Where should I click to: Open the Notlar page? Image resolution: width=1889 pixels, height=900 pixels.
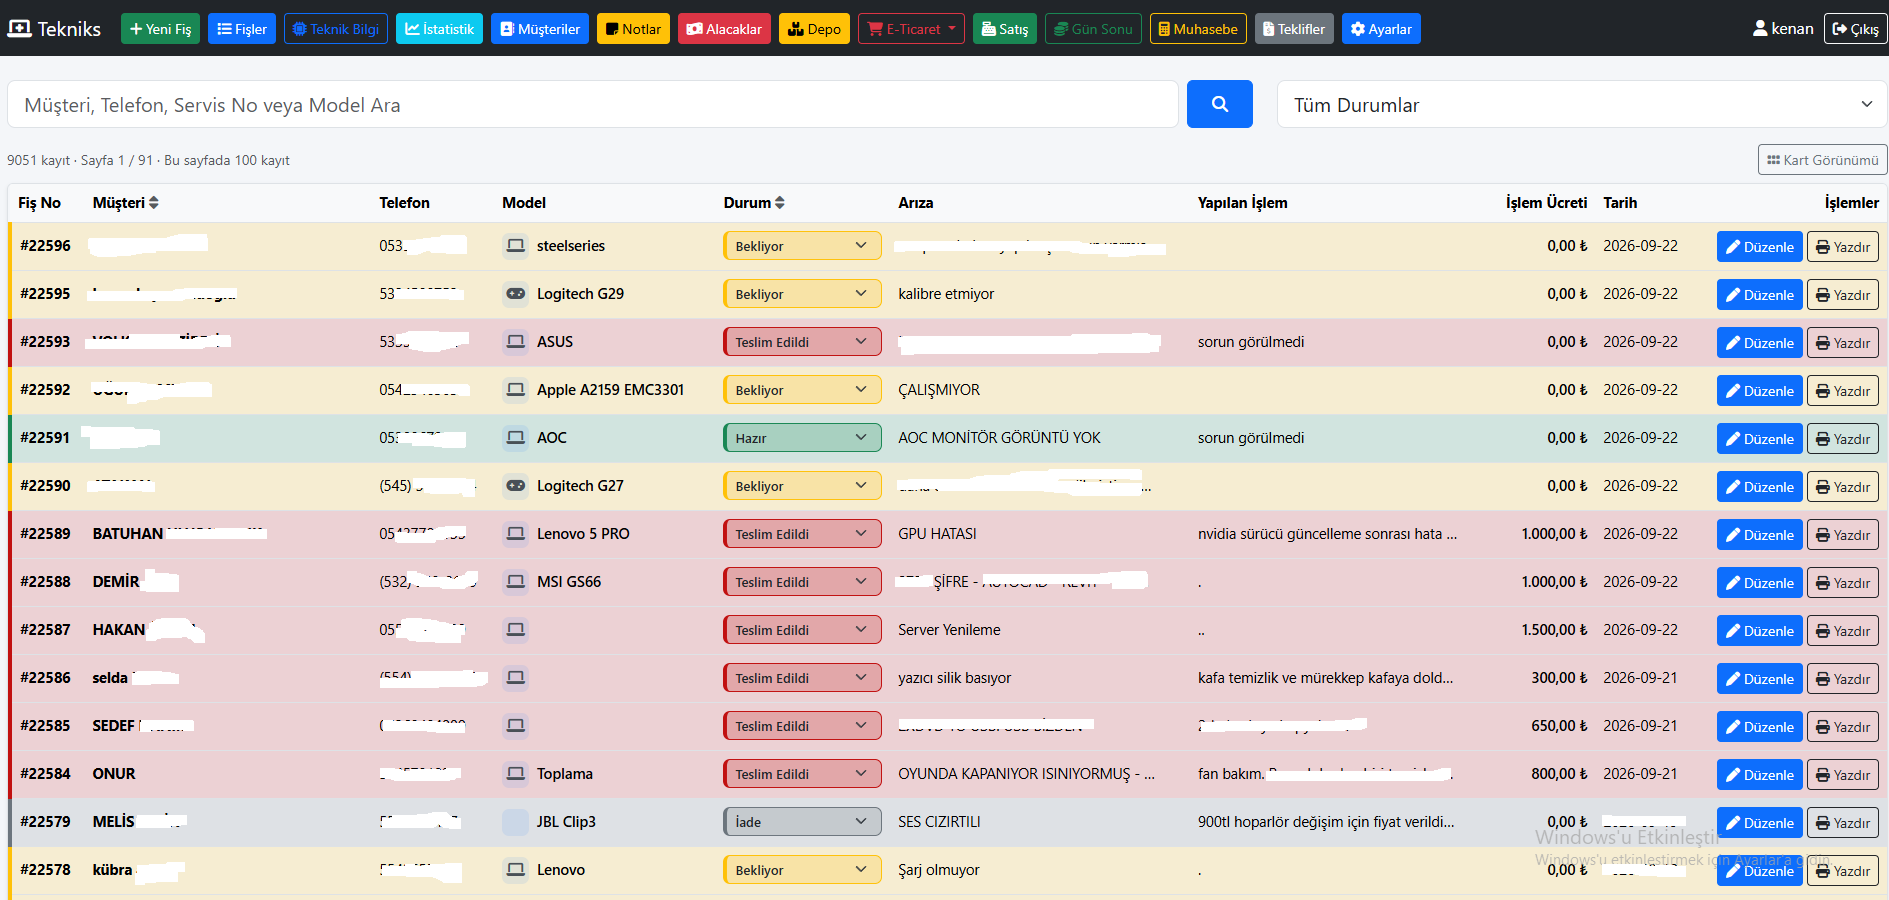(633, 29)
